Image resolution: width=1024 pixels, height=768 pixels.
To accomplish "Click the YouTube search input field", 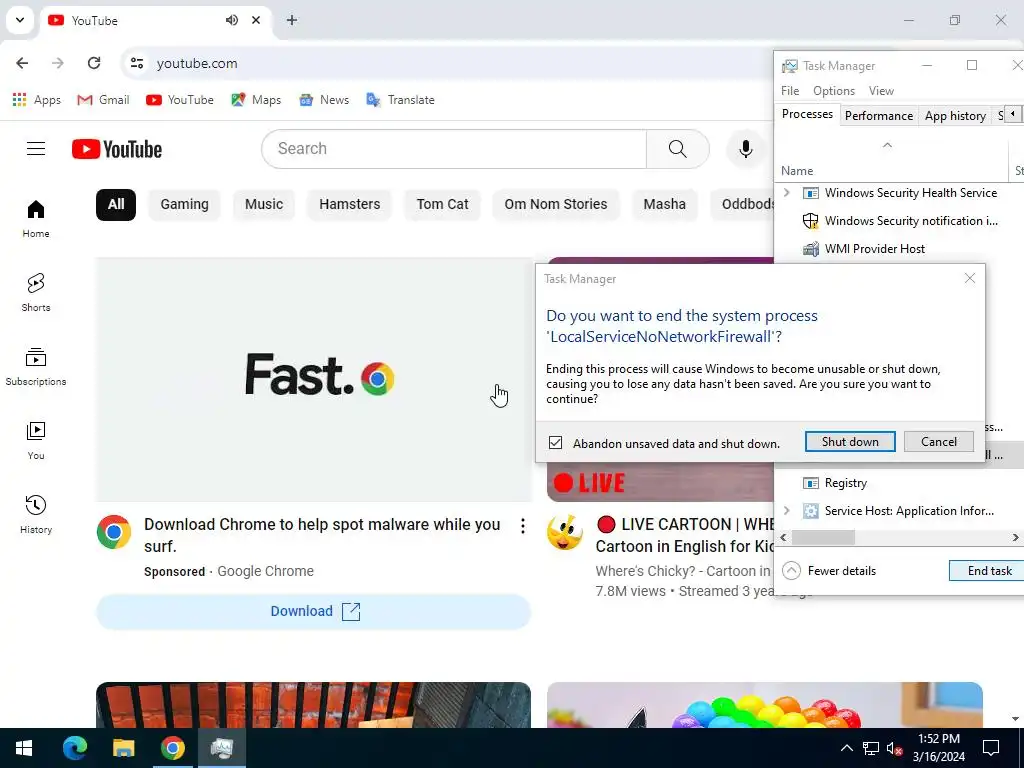I will coord(454,149).
